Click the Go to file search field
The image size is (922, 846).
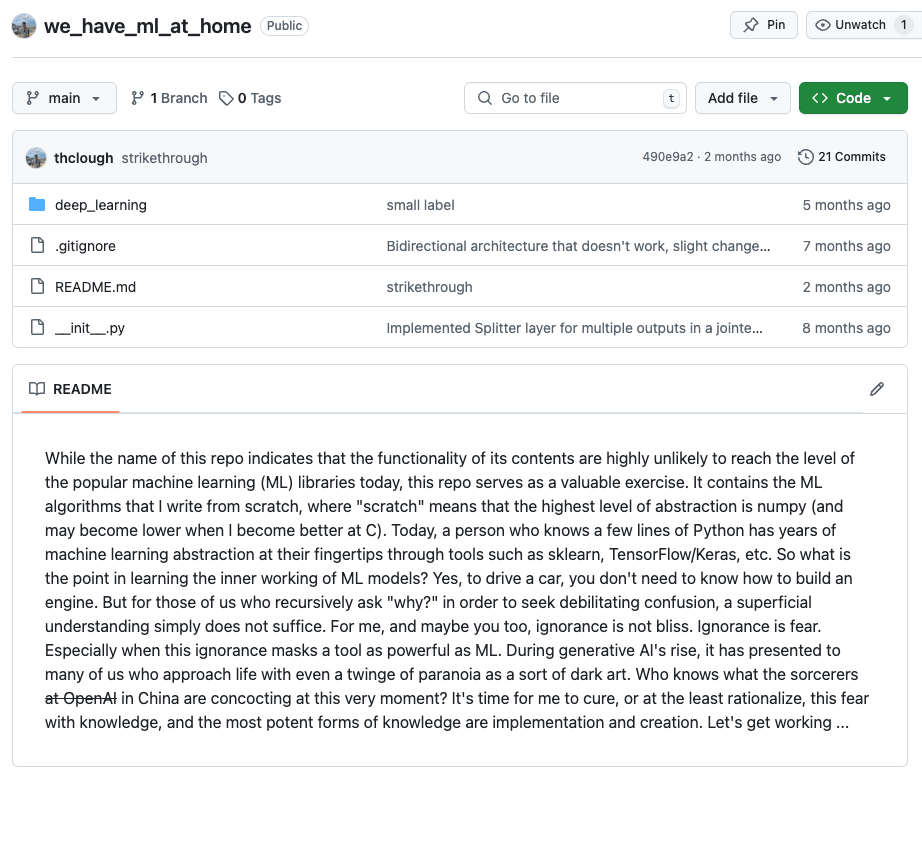coord(575,98)
